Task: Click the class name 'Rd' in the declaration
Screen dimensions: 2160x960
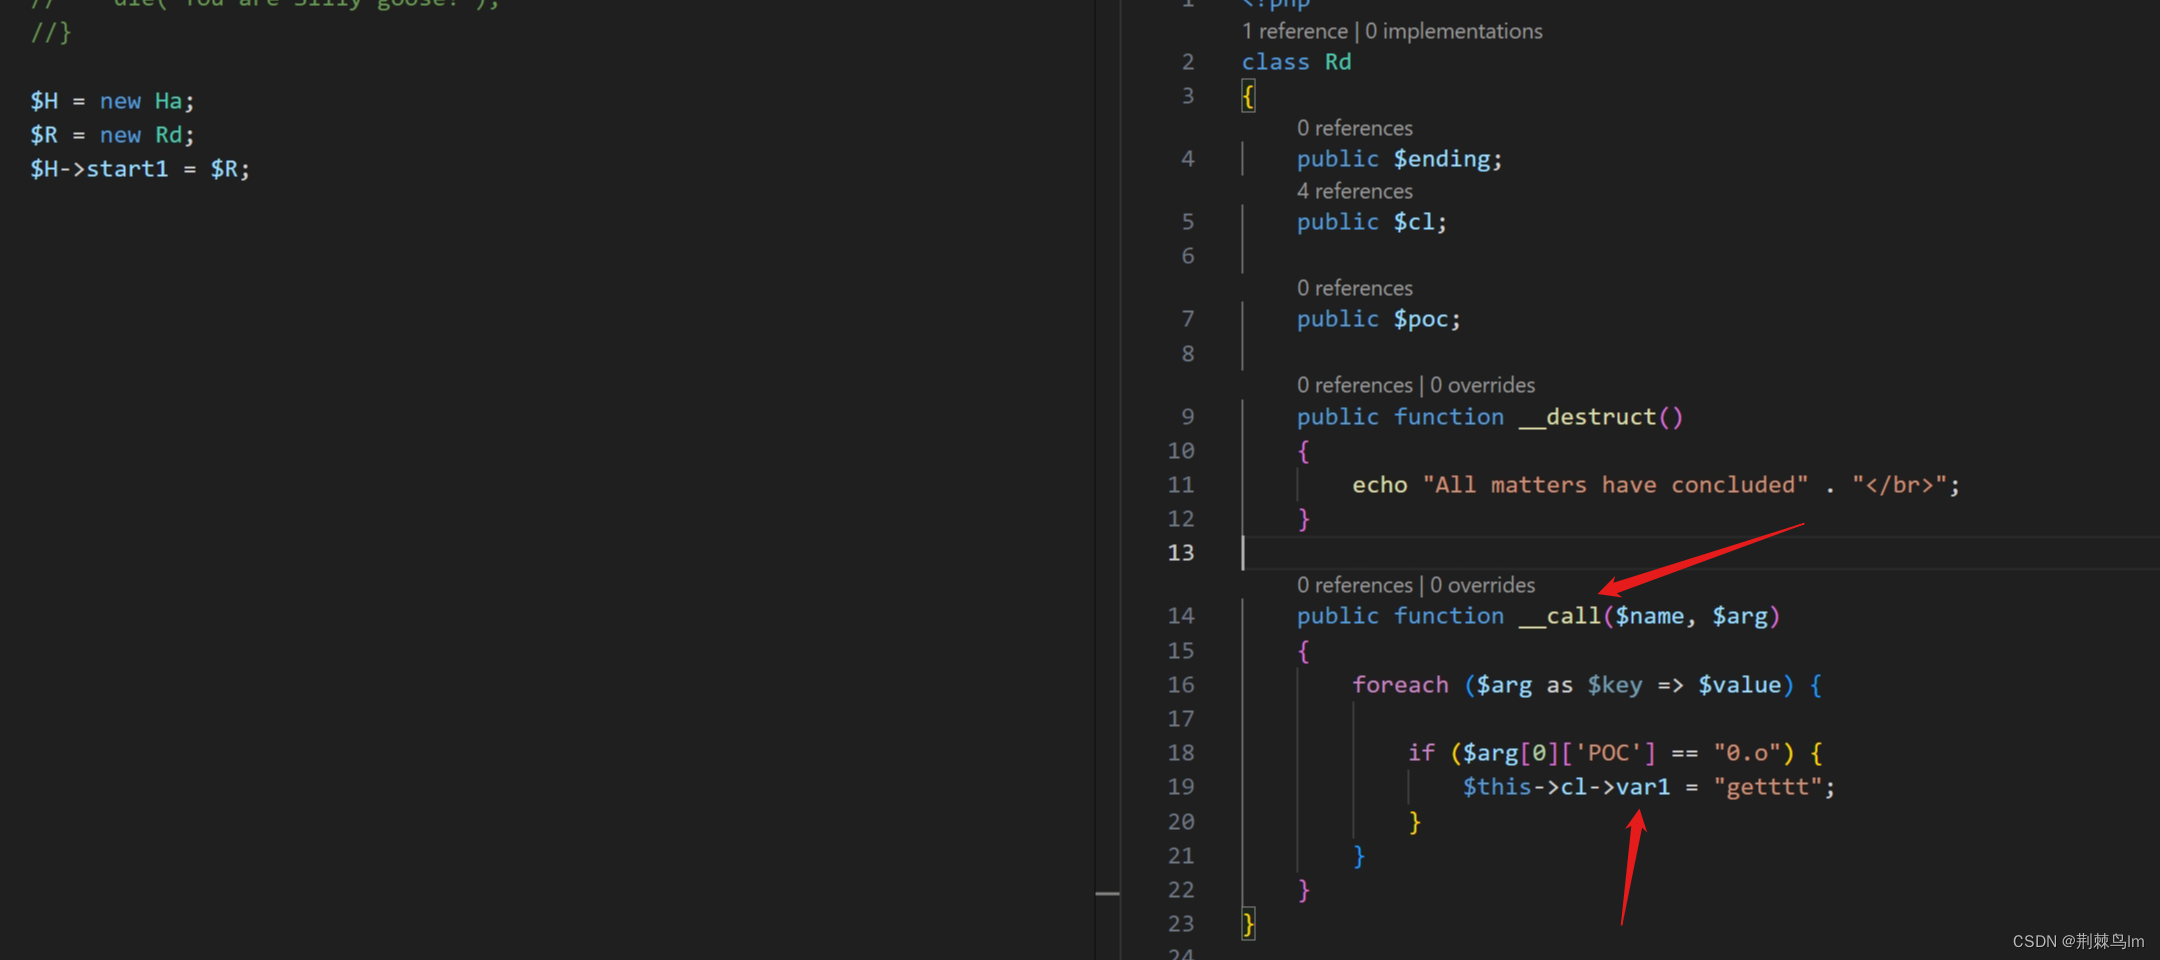Action: coord(1338,62)
